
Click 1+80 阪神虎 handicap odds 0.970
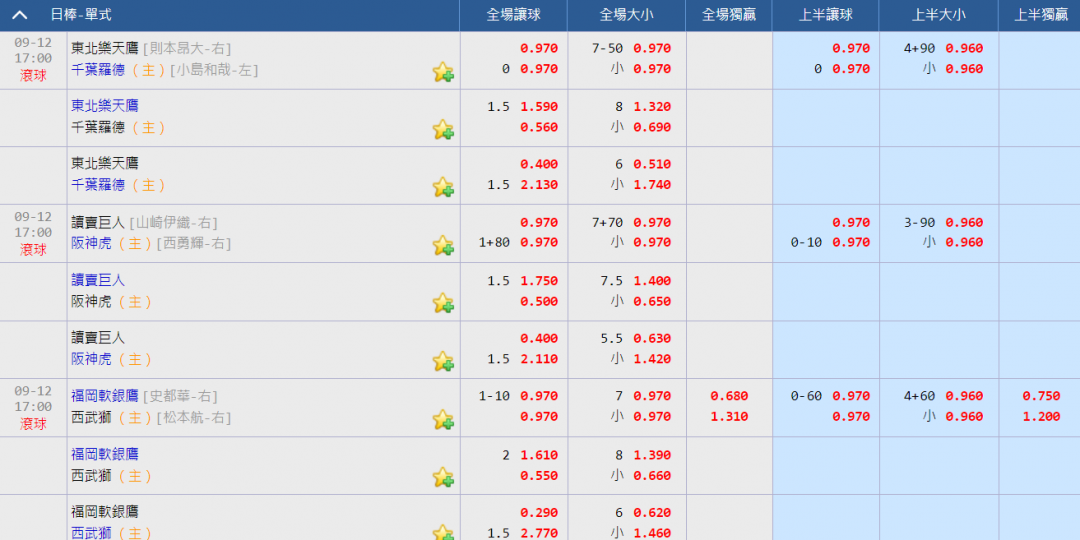click(x=539, y=242)
